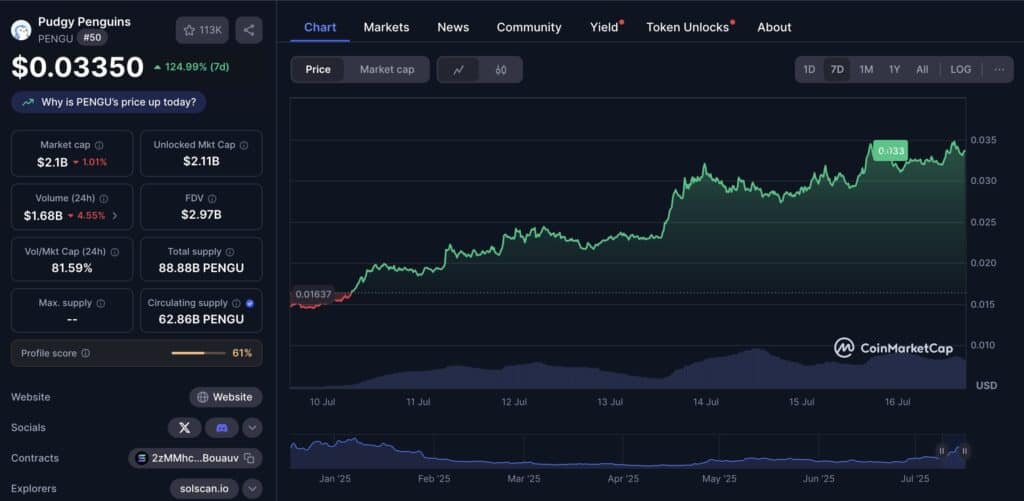Expand the Explorers dropdown chevron
This screenshot has width=1024, height=501.
point(253,489)
